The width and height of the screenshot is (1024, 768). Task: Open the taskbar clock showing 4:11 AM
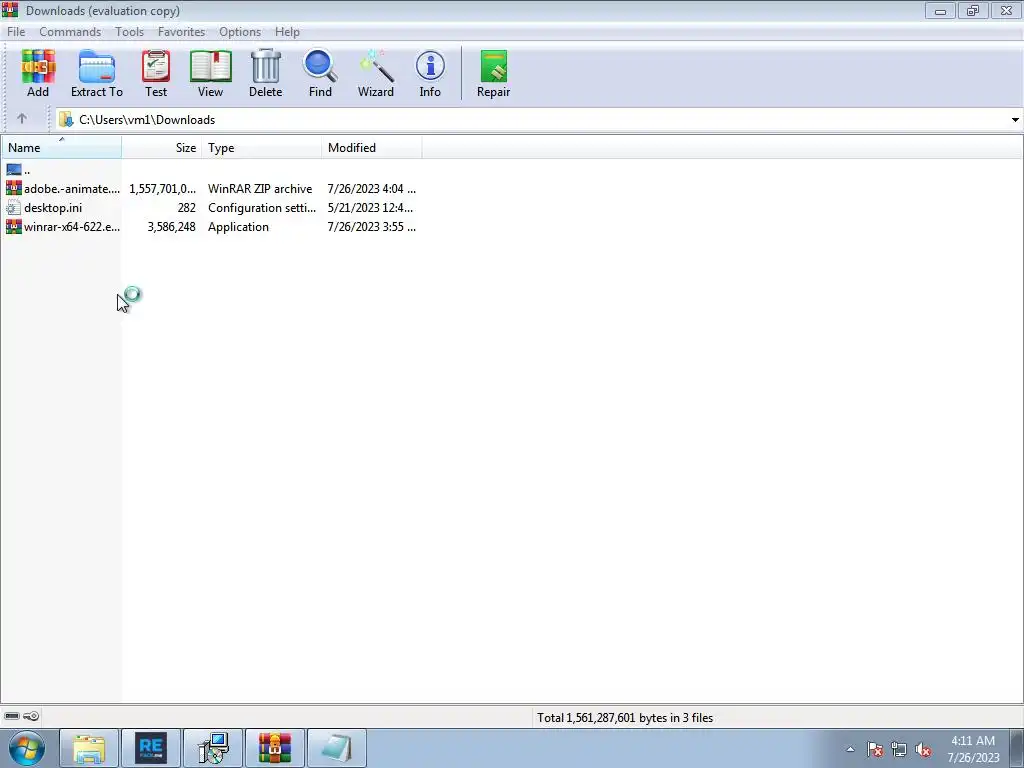tap(973, 749)
